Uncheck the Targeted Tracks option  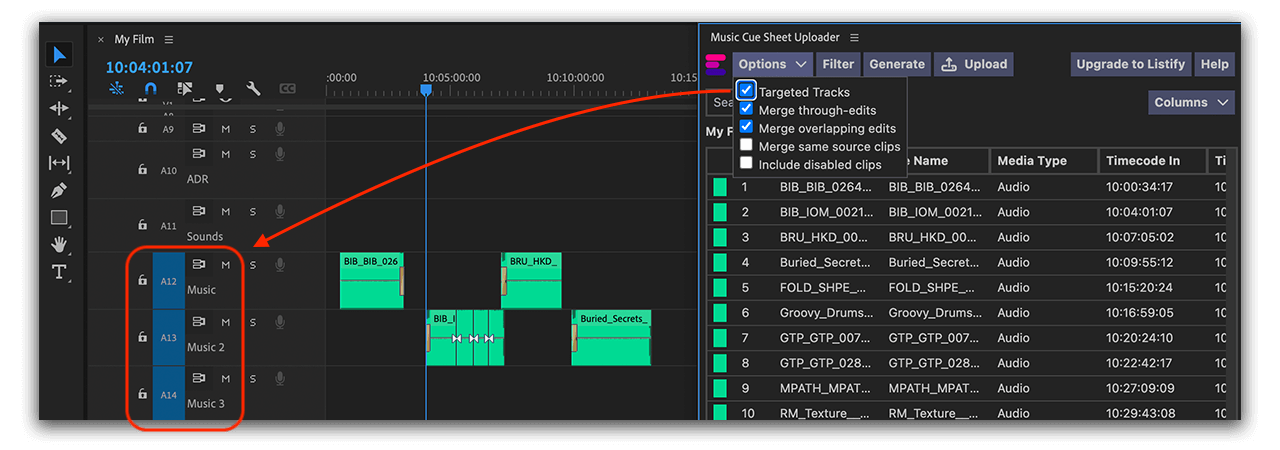pos(746,92)
